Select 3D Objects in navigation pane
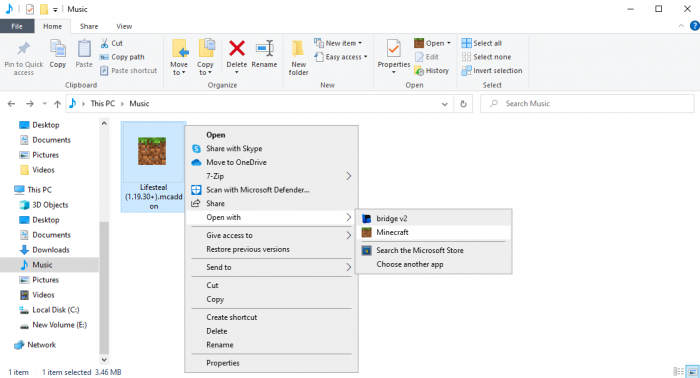This screenshot has width=700, height=378. coord(50,205)
